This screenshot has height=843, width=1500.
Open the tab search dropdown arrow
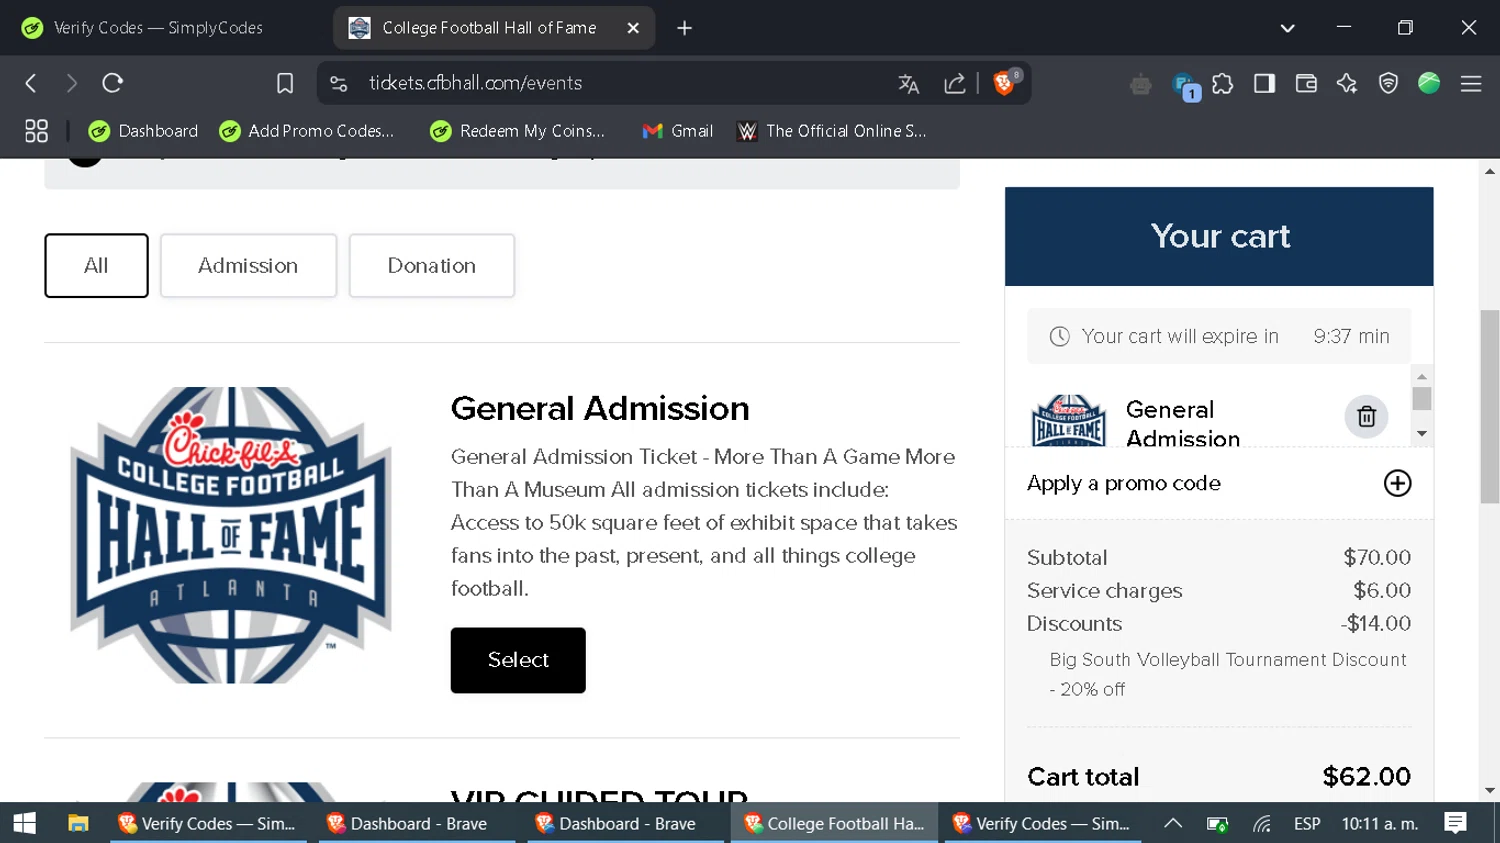coord(1287,28)
